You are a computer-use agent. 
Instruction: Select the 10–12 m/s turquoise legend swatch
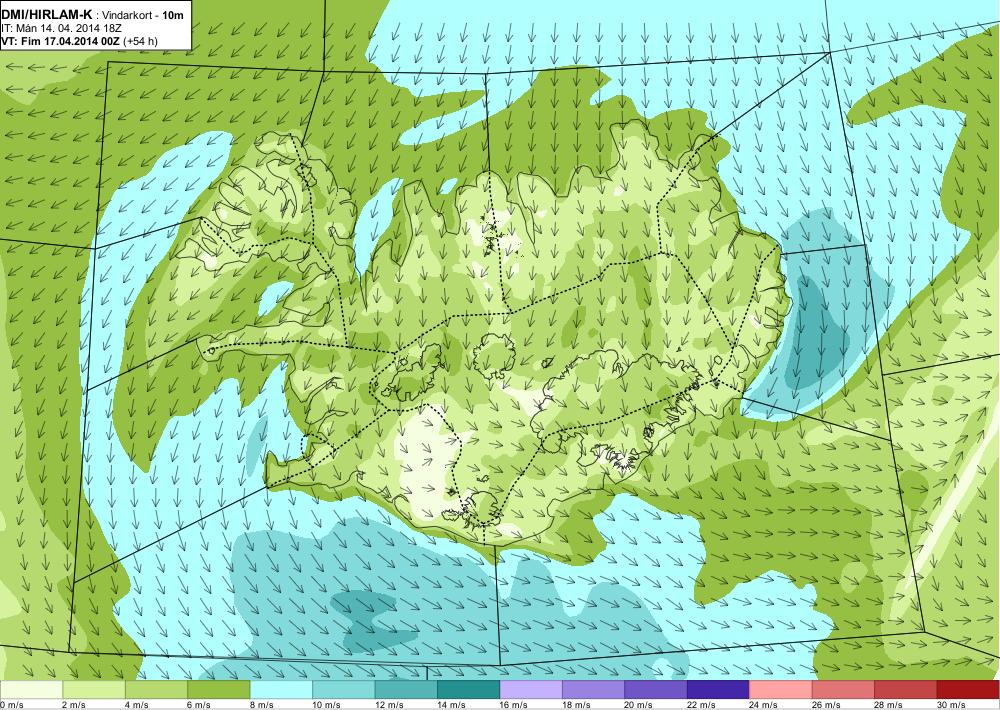click(x=344, y=690)
